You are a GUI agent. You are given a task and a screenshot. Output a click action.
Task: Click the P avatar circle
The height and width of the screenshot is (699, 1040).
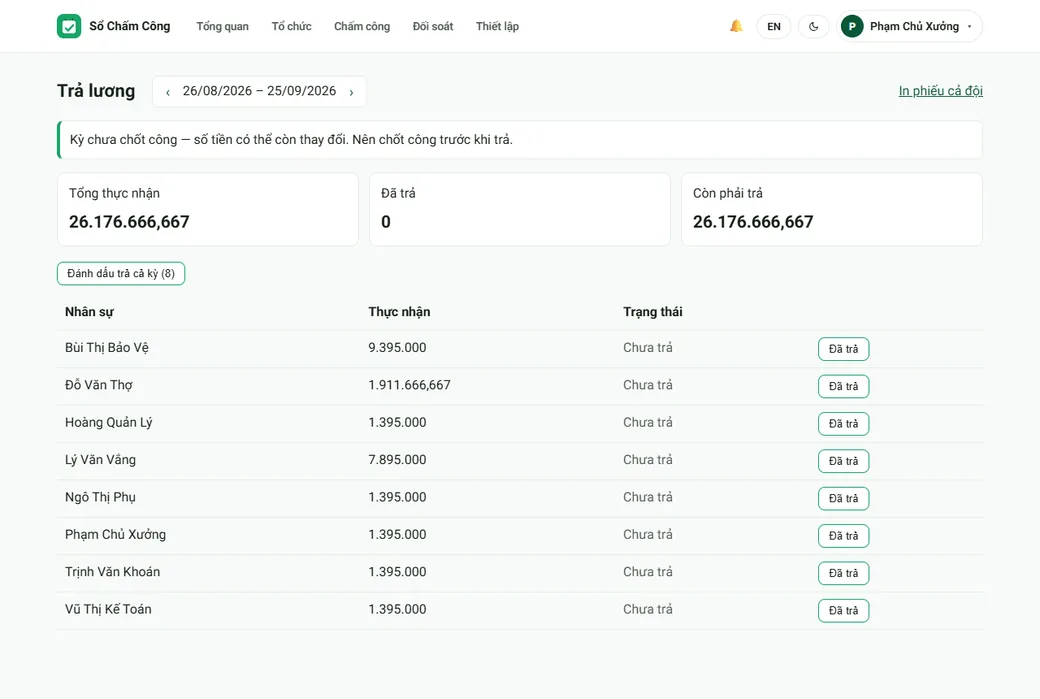tap(852, 27)
